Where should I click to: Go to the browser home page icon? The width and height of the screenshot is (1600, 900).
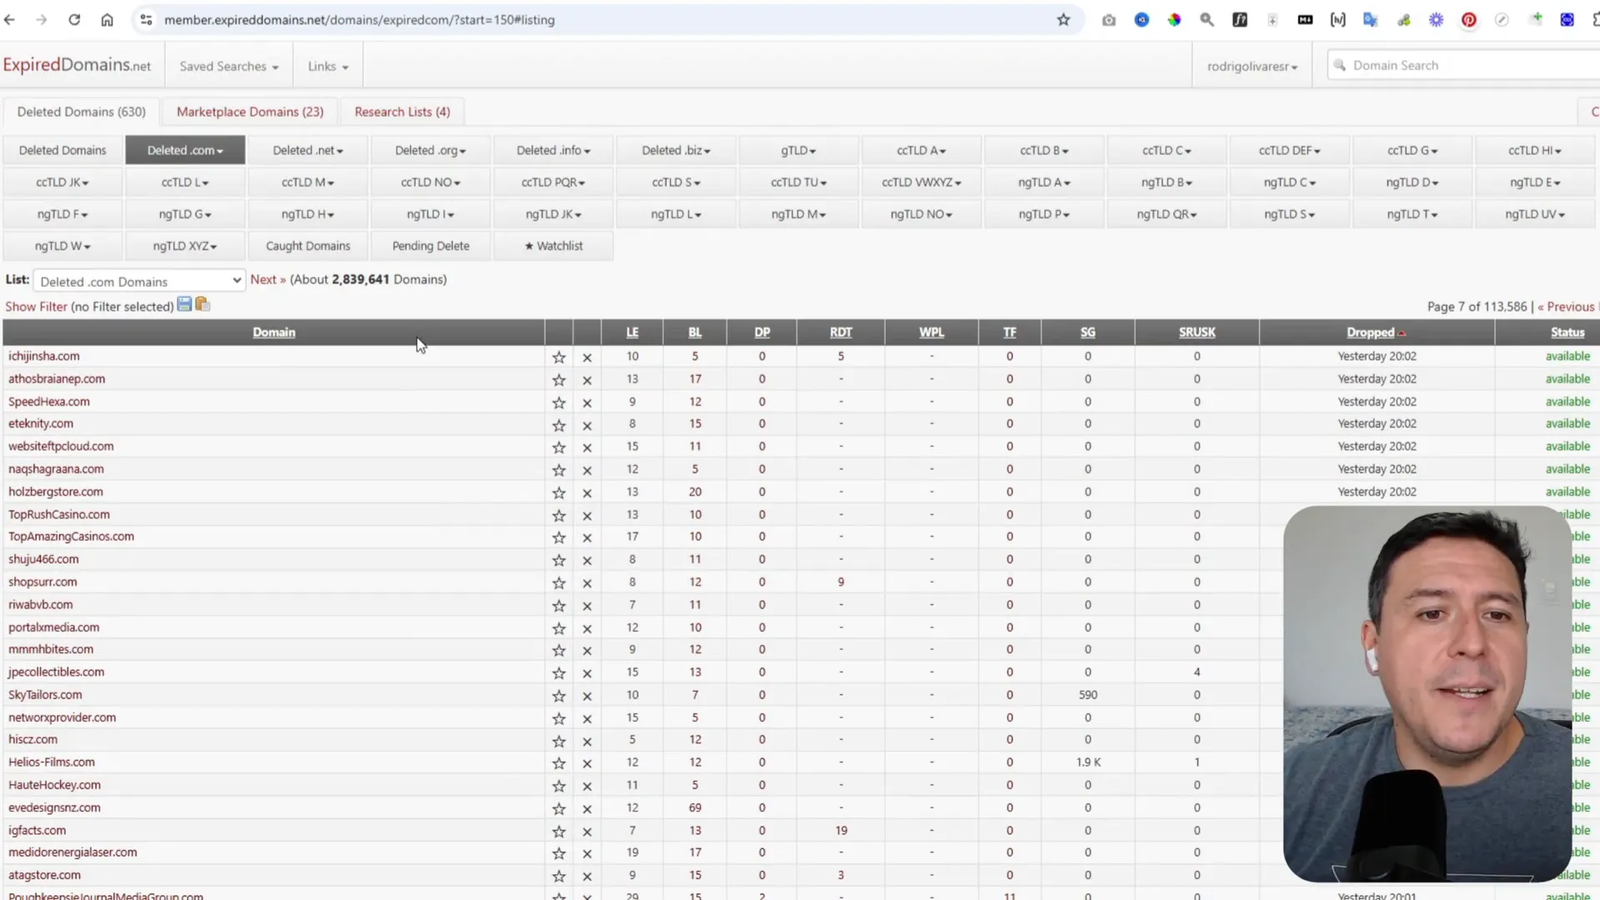pos(107,20)
